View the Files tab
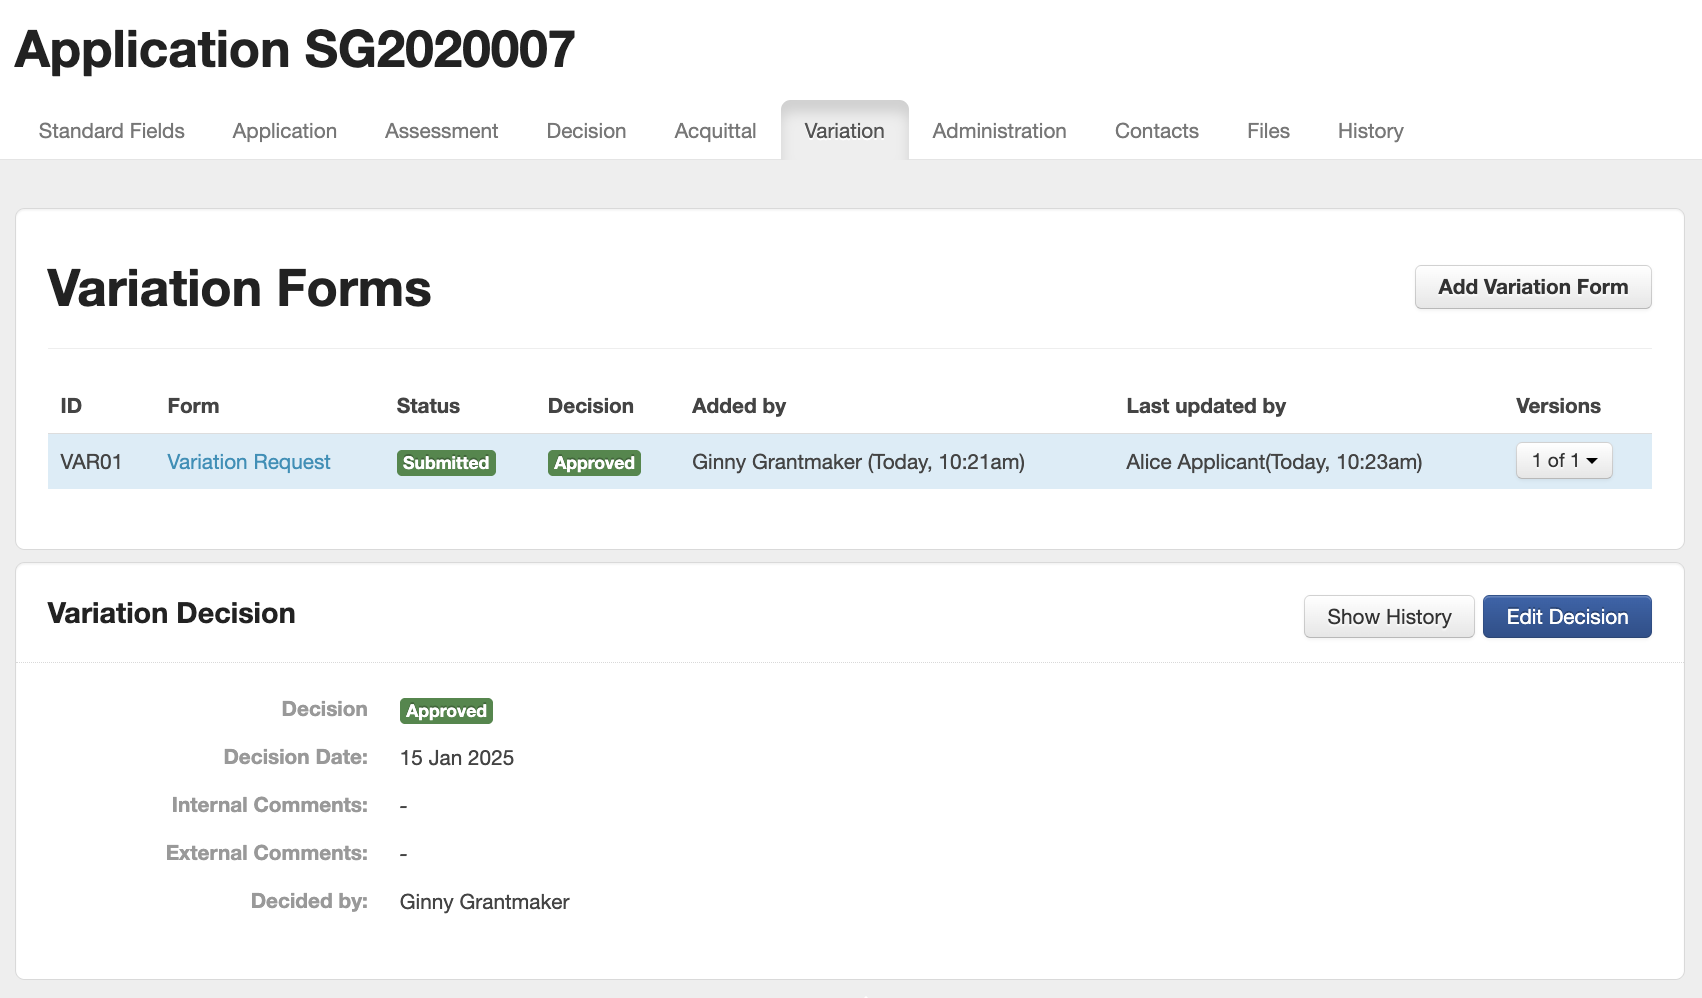This screenshot has width=1702, height=998. (x=1268, y=131)
